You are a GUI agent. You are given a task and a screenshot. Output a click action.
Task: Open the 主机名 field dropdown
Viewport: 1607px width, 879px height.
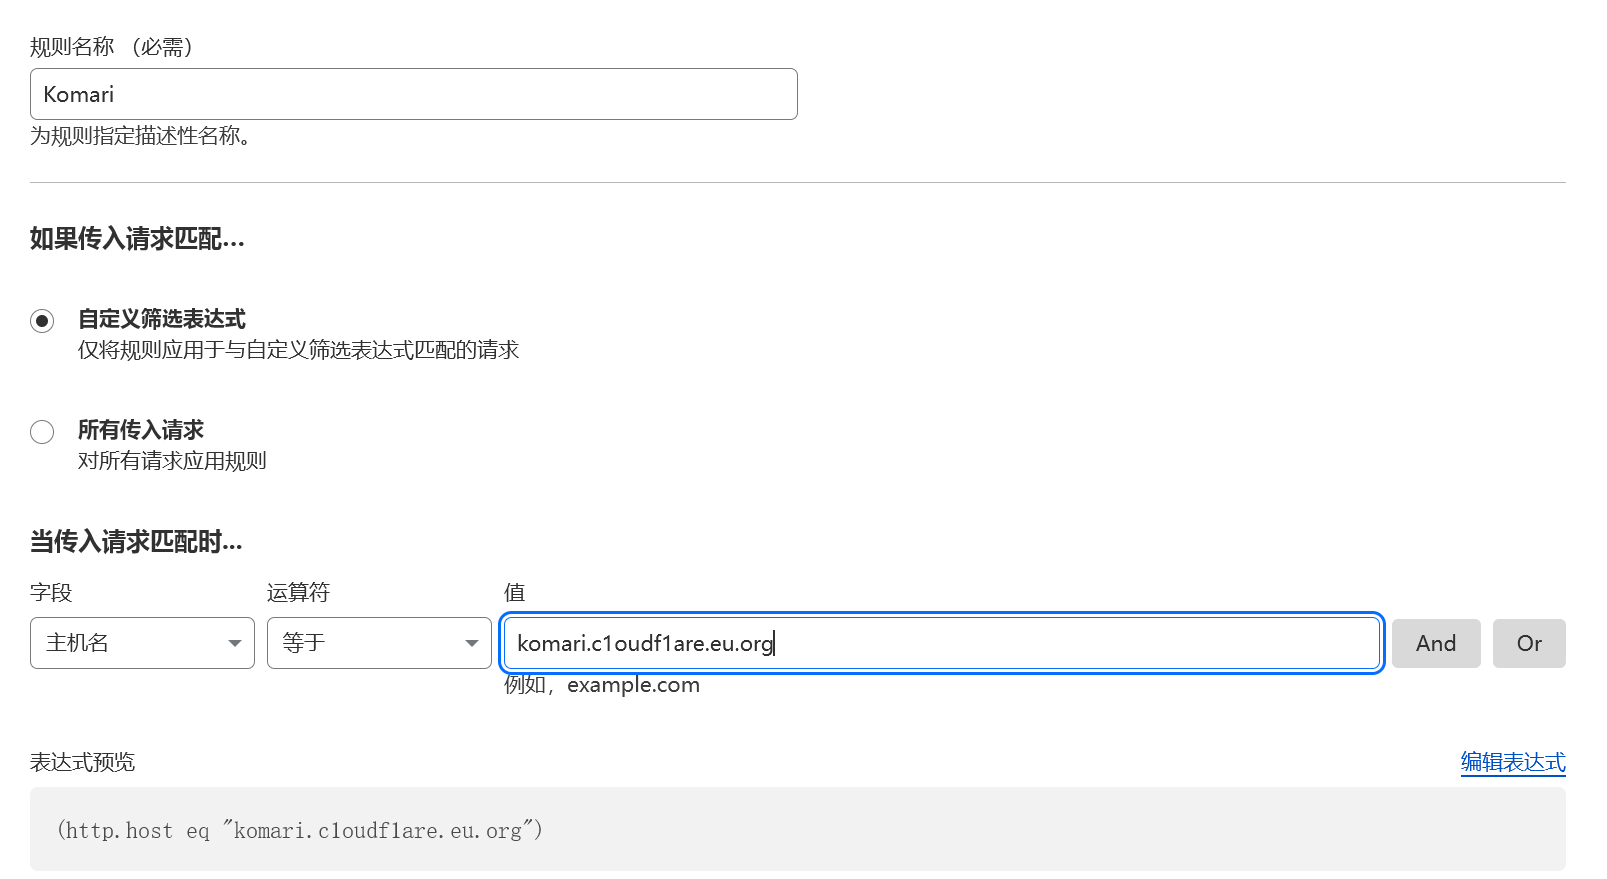pyautogui.click(x=142, y=643)
